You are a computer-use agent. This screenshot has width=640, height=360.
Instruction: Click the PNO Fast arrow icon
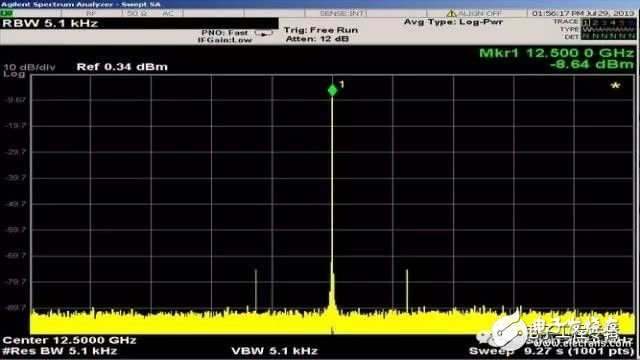263,33
